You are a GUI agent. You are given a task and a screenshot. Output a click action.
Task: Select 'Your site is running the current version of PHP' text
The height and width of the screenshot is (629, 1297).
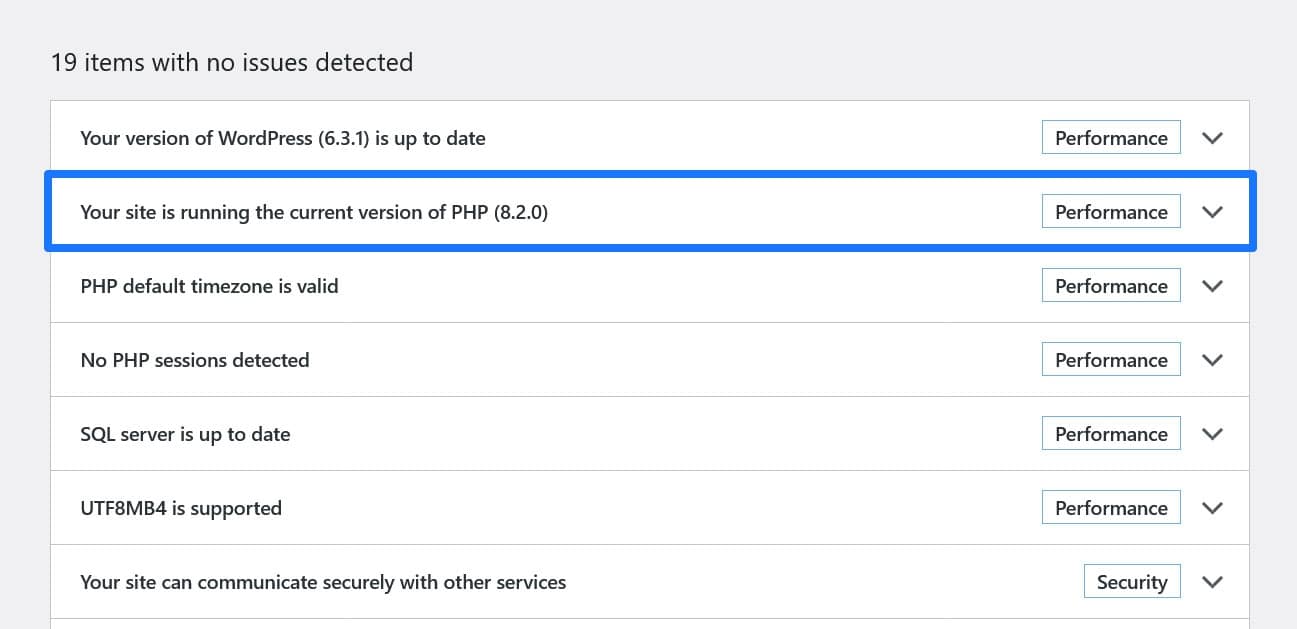coord(314,212)
